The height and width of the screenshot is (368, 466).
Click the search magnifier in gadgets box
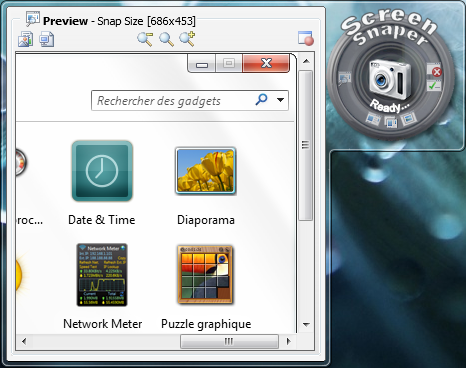pos(261,100)
